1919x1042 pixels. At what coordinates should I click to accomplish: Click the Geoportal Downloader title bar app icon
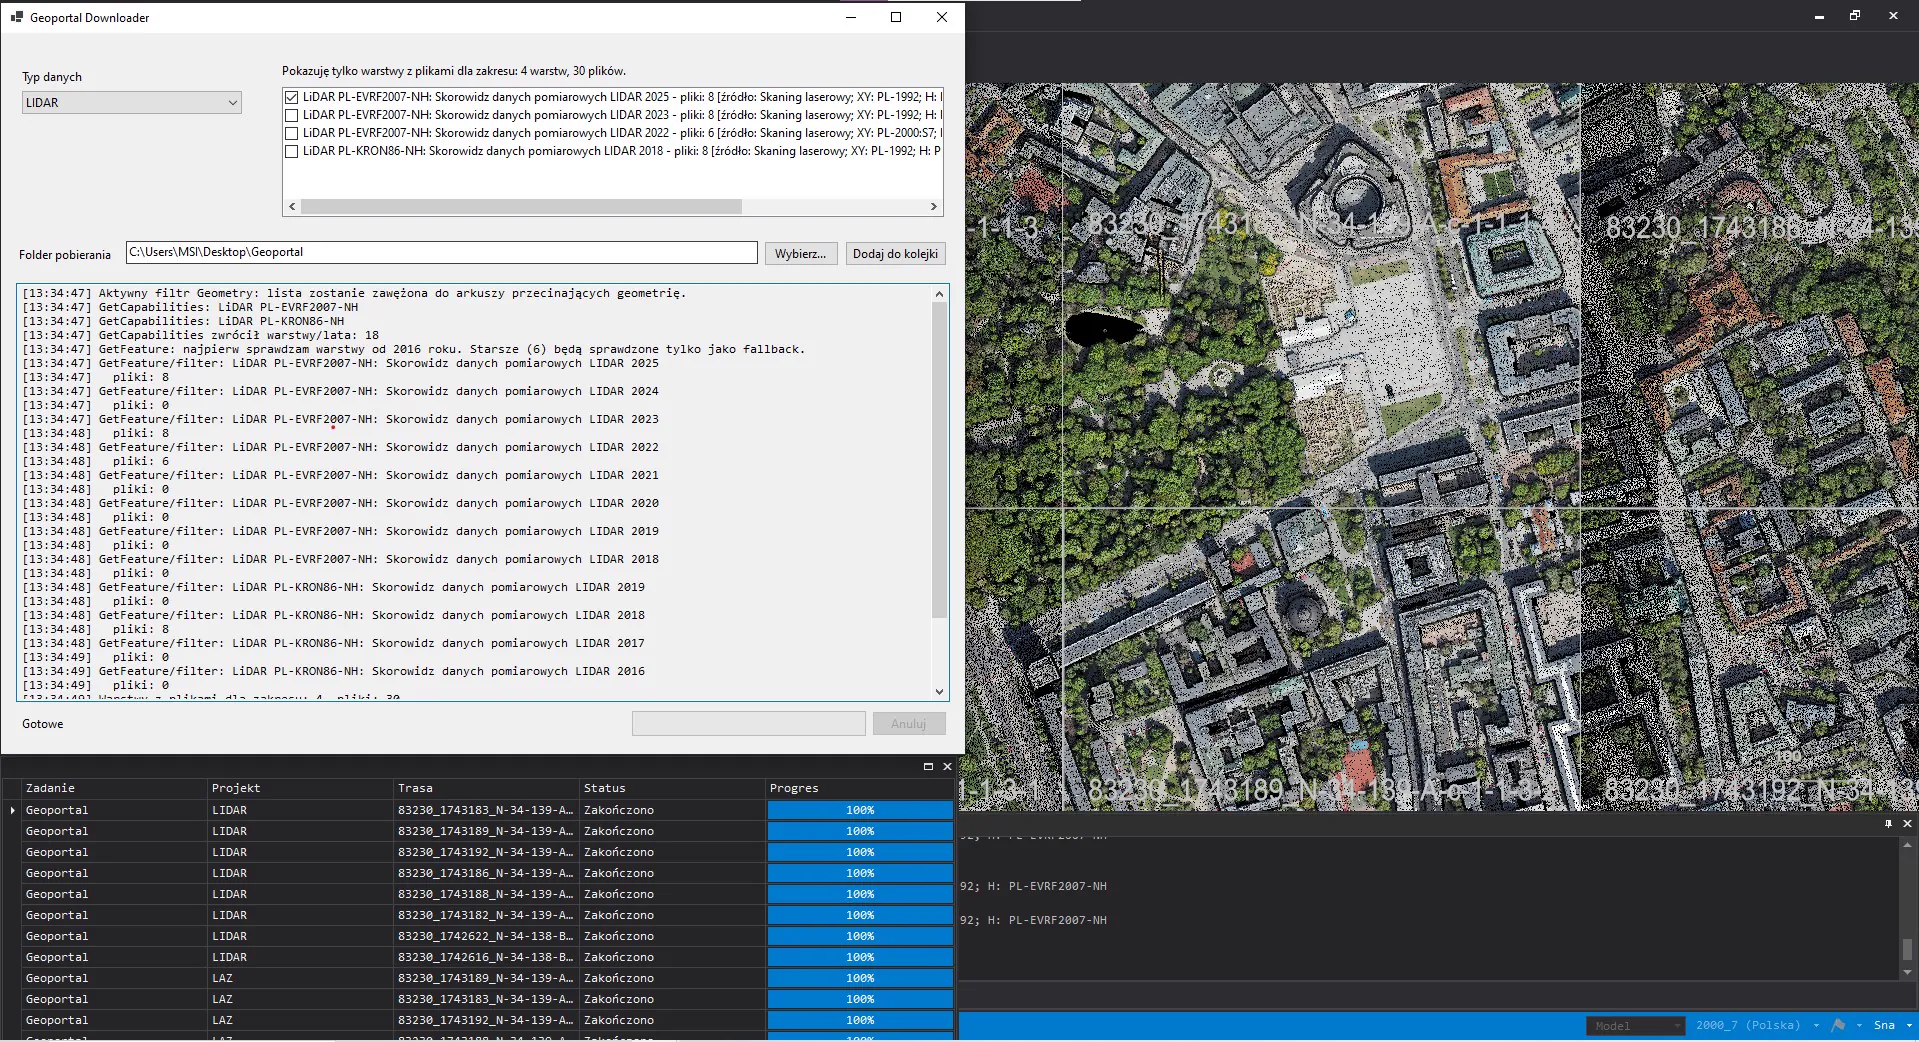[16, 17]
